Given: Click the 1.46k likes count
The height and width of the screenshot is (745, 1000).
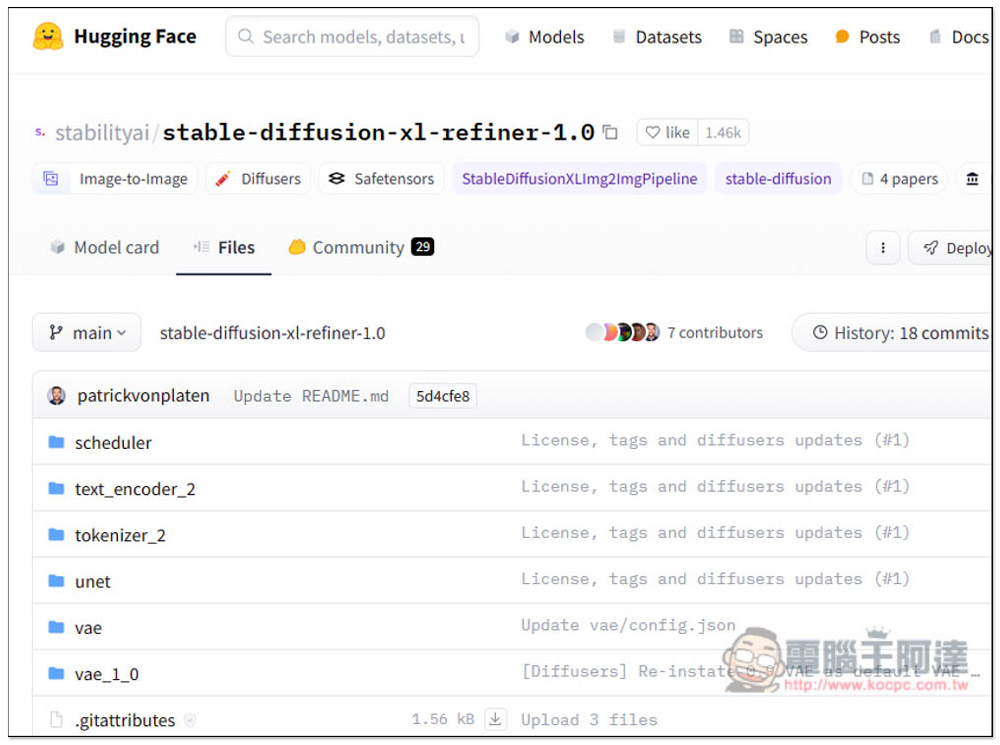Looking at the screenshot, I should coord(723,133).
